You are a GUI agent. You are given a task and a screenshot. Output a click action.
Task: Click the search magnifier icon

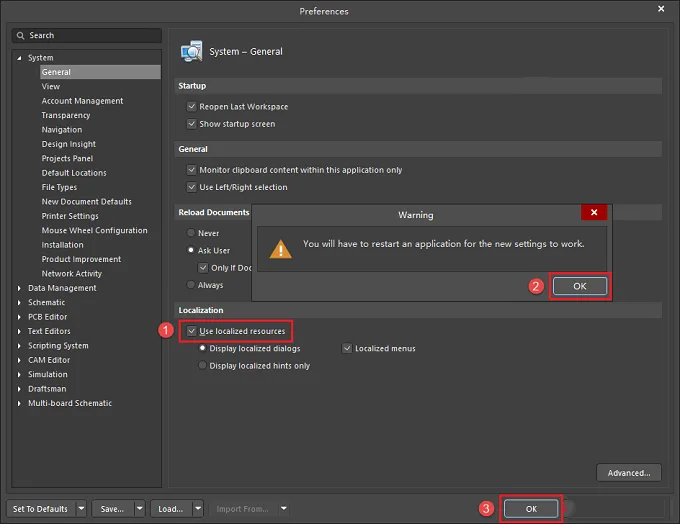pyautogui.click(x=20, y=36)
